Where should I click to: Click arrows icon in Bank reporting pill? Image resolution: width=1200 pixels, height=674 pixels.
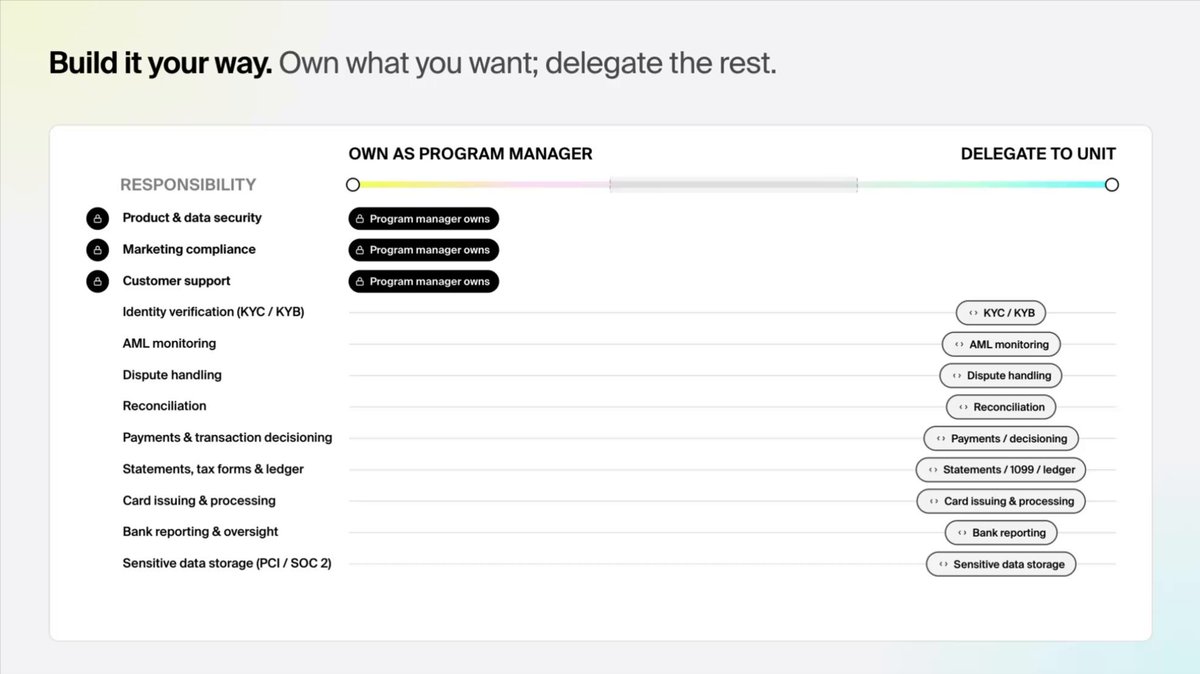click(x=963, y=533)
